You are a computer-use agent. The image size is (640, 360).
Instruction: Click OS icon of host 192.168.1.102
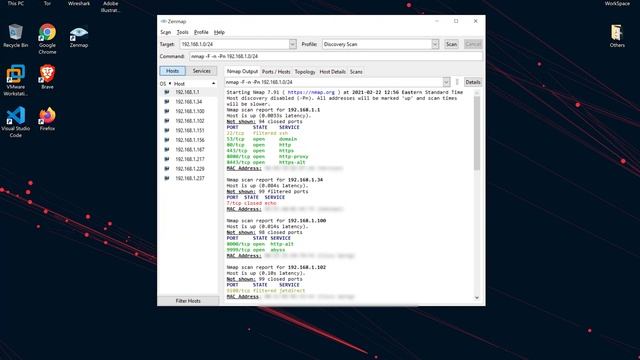(x=167, y=121)
